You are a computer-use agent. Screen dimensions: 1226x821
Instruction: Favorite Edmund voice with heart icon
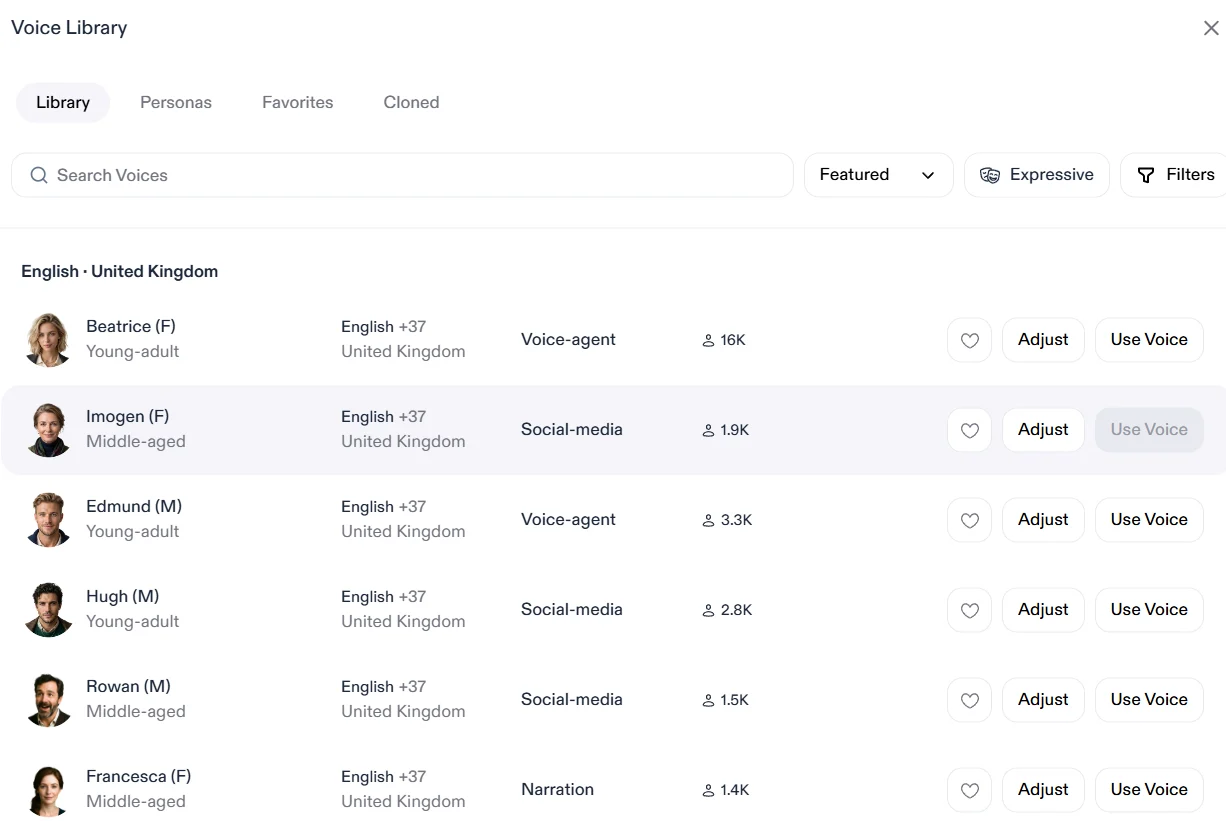click(x=969, y=520)
